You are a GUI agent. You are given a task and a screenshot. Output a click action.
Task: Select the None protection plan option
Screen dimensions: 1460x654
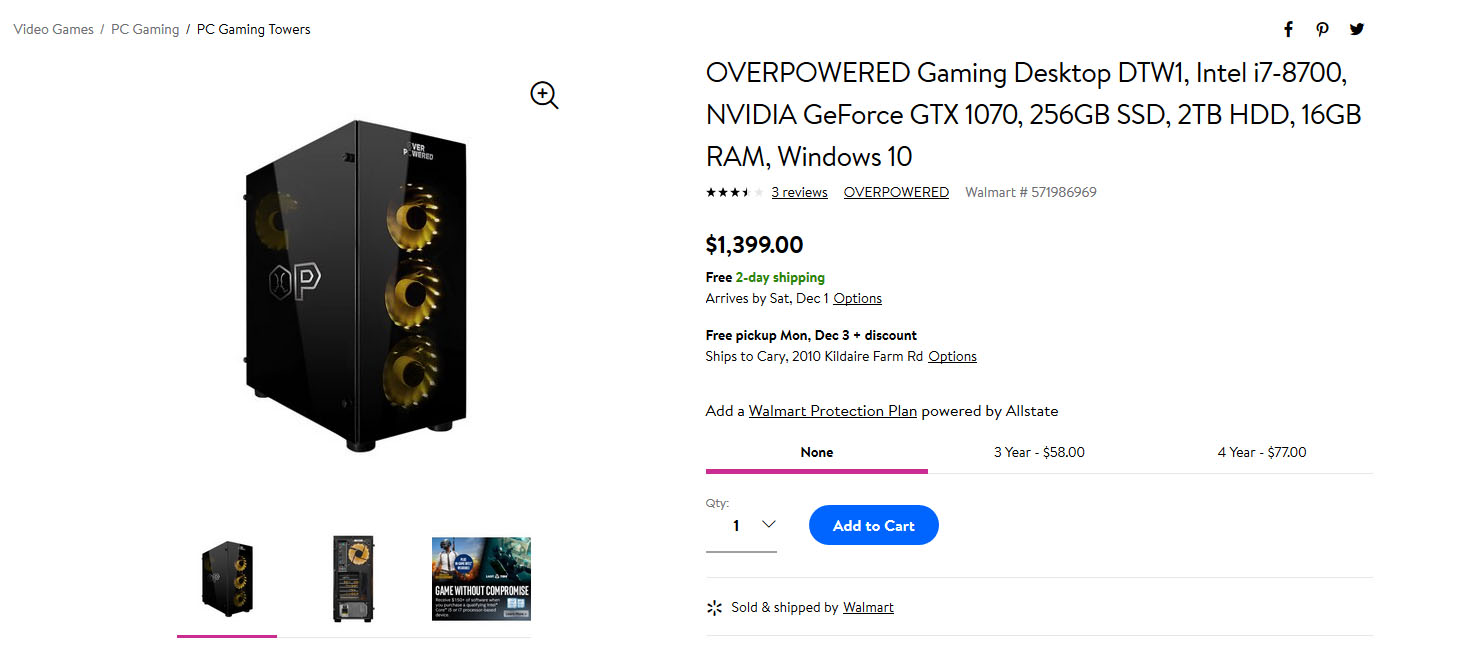click(816, 452)
